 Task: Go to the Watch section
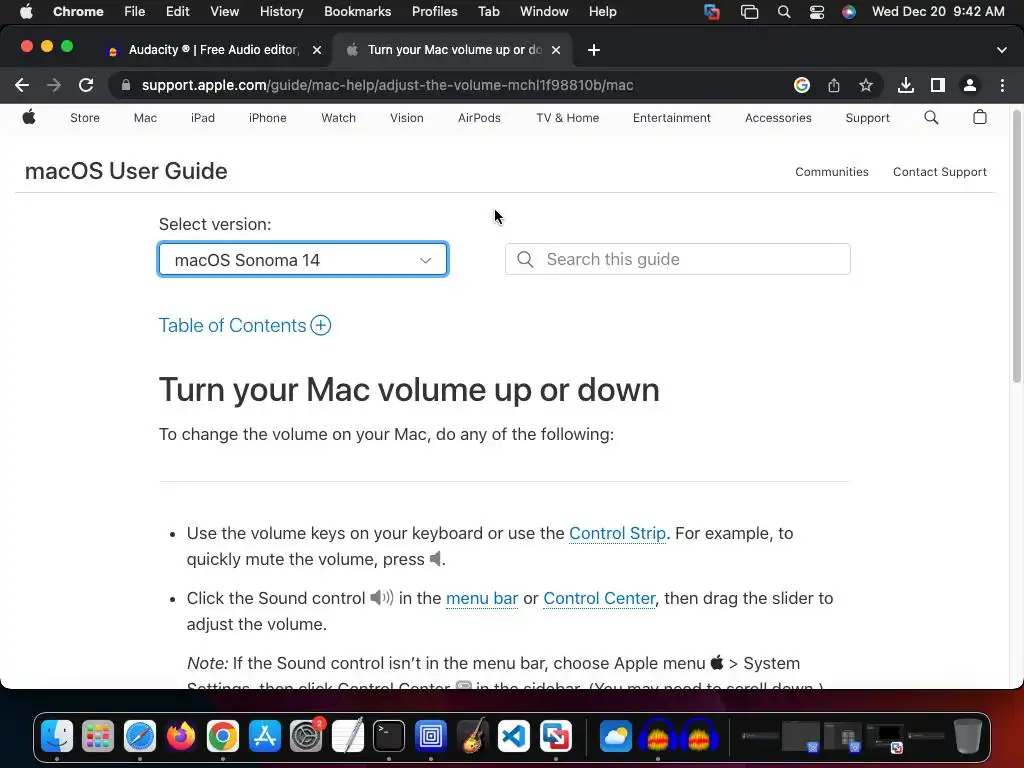[x=338, y=118]
